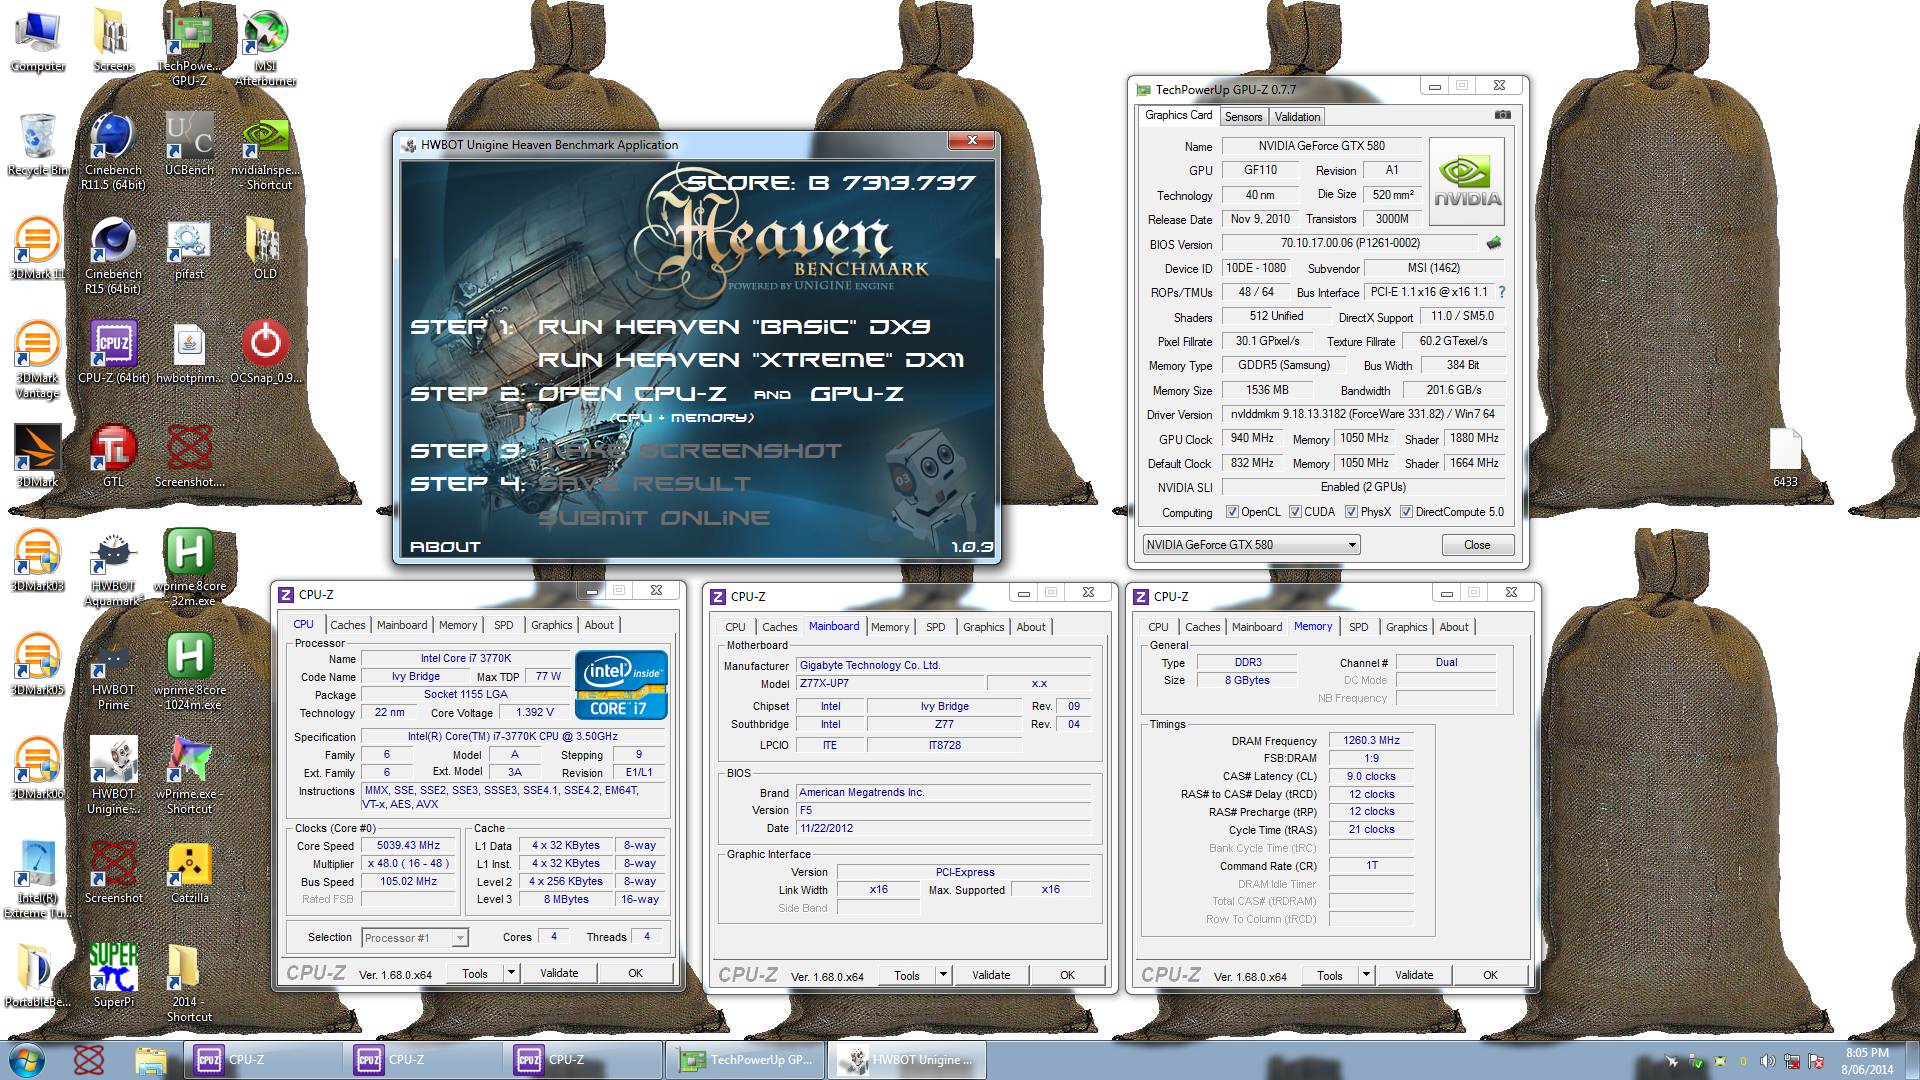Open the 6433 file on desktop

tap(1785, 458)
